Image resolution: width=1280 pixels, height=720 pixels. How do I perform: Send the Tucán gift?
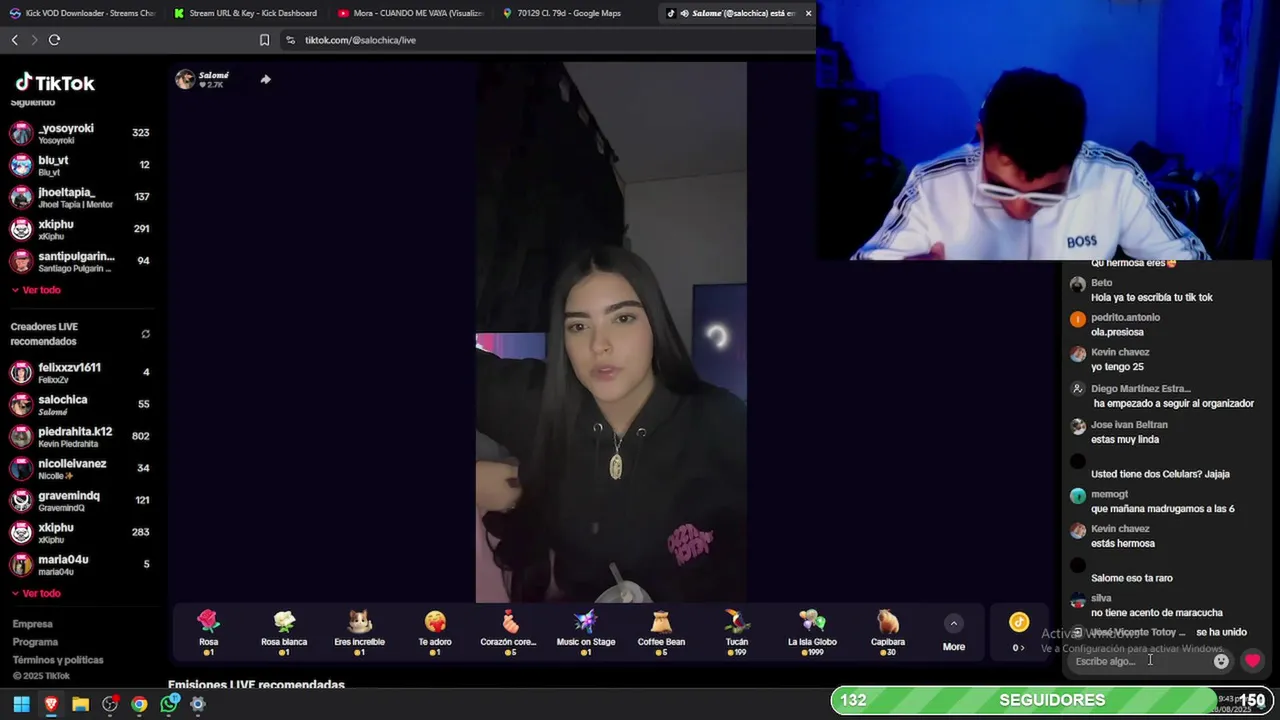[x=737, y=632]
